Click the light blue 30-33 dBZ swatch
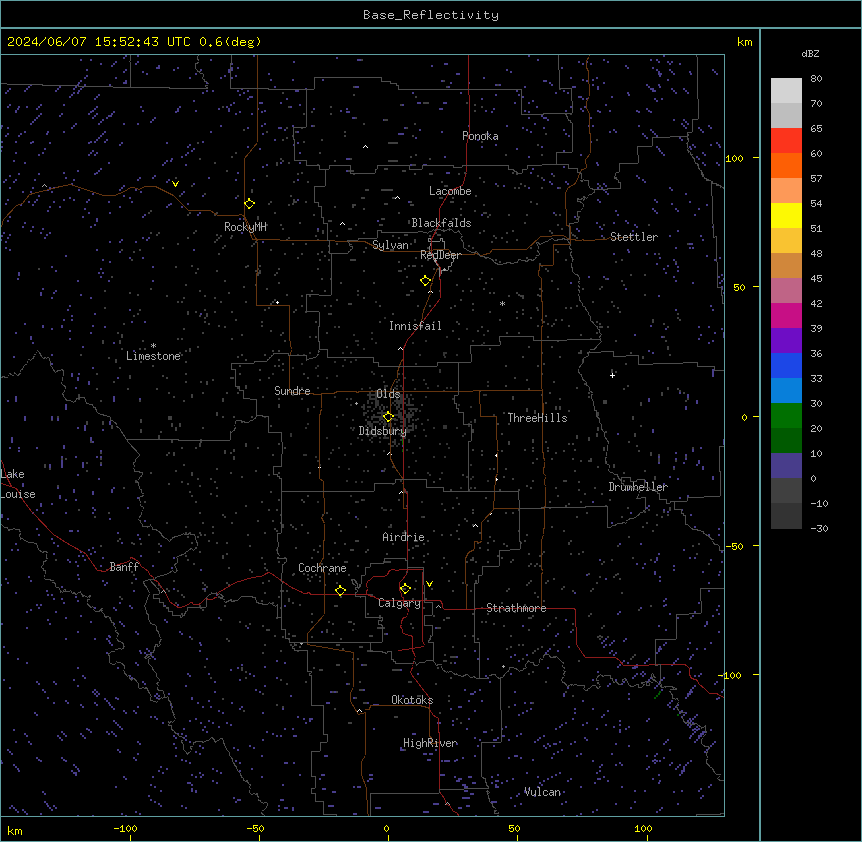 (x=786, y=391)
